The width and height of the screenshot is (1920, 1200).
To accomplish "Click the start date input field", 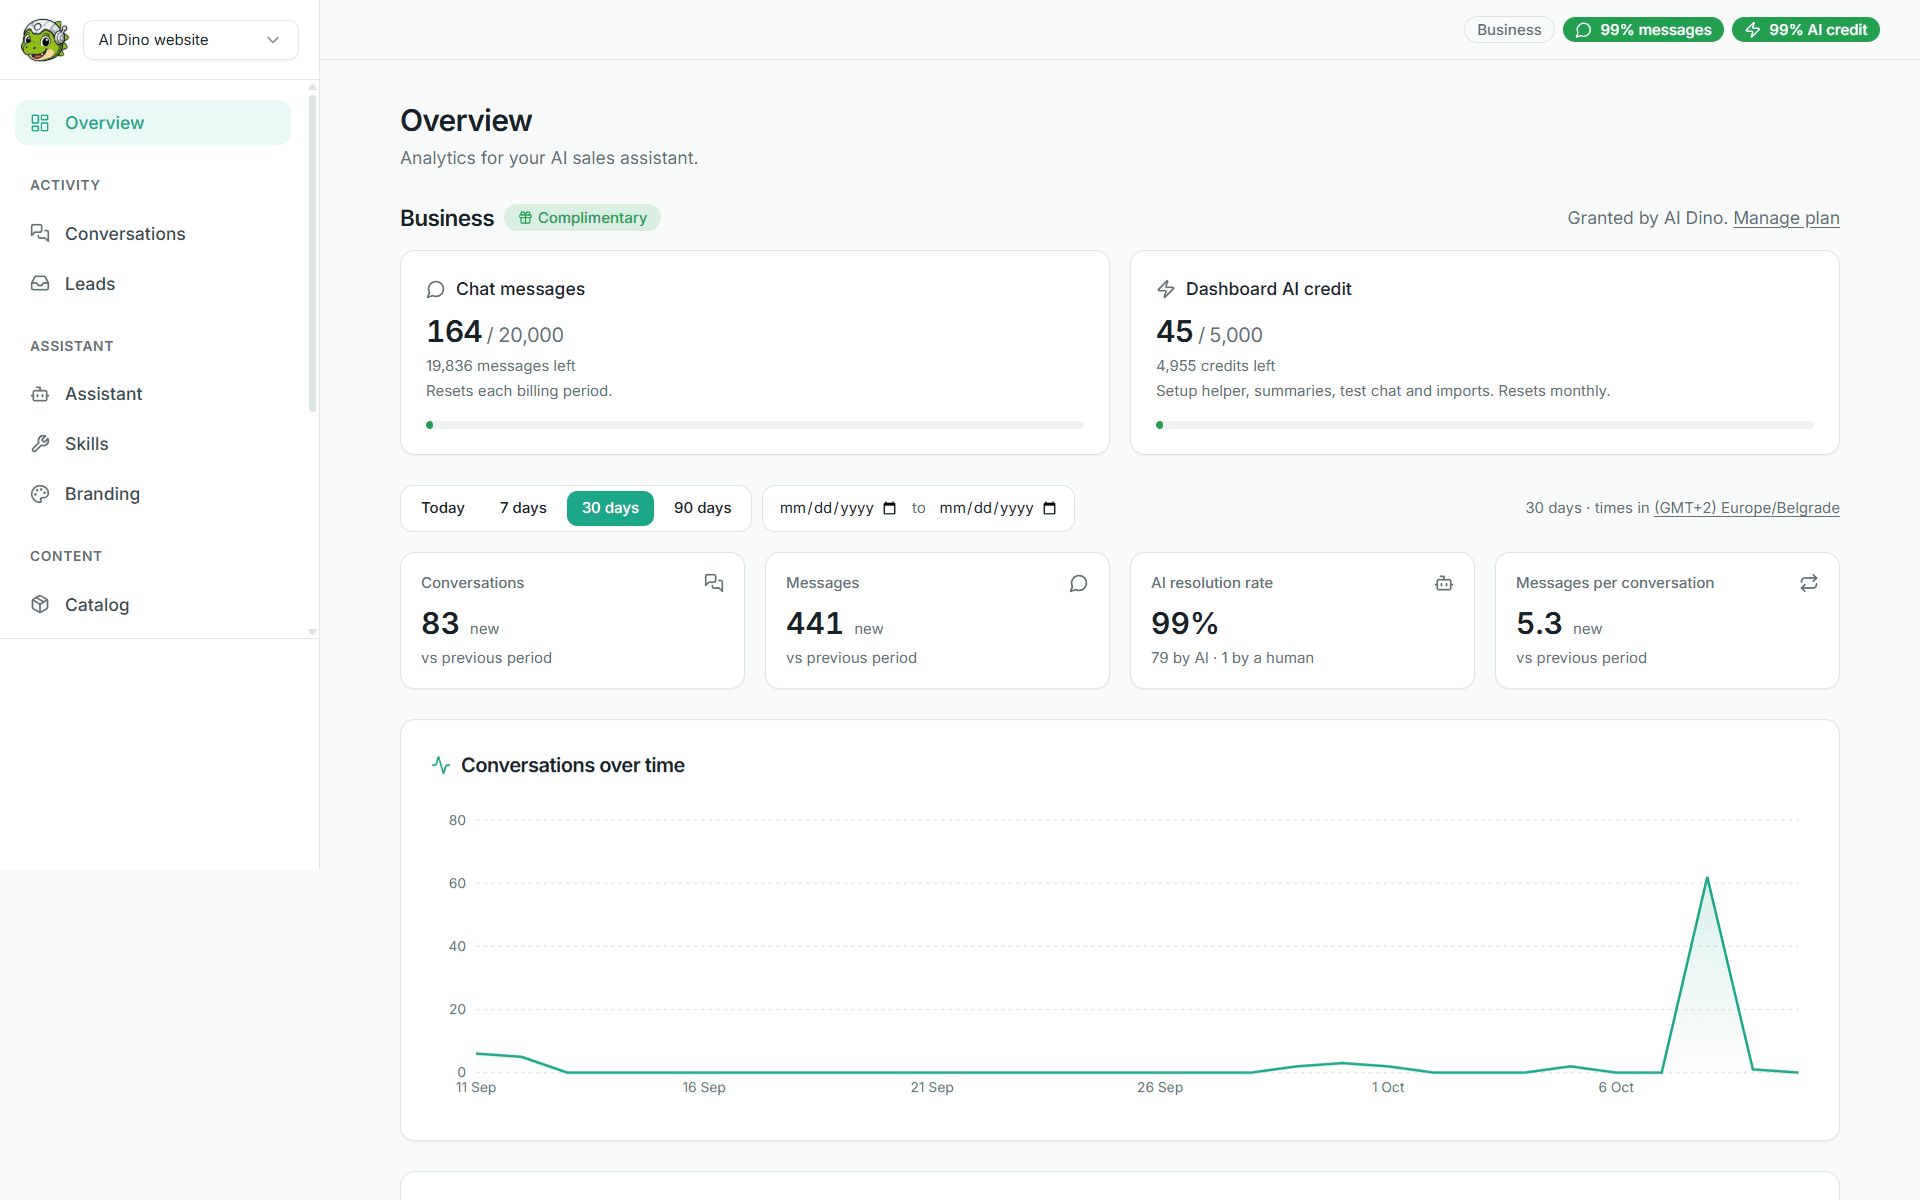I will [x=838, y=508].
